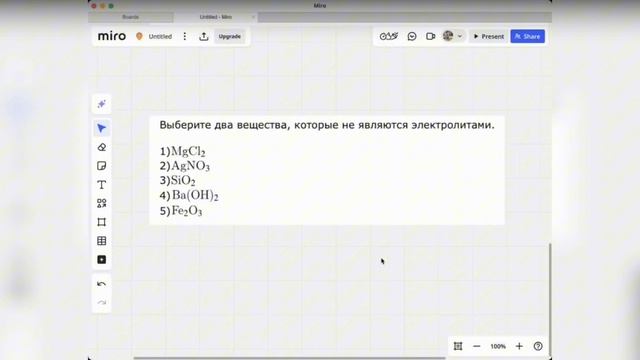
Task: Switch to the Boards tab
Action: (x=131, y=17)
